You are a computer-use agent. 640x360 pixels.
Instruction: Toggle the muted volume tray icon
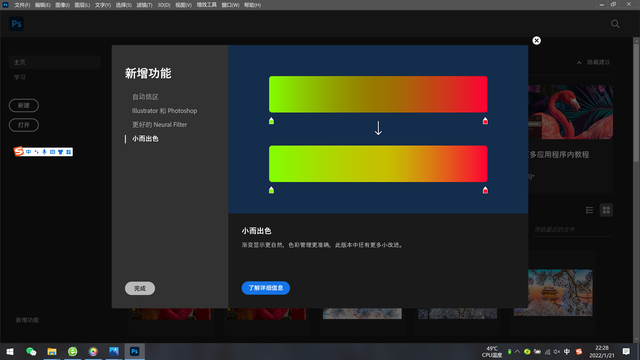(x=557, y=352)
